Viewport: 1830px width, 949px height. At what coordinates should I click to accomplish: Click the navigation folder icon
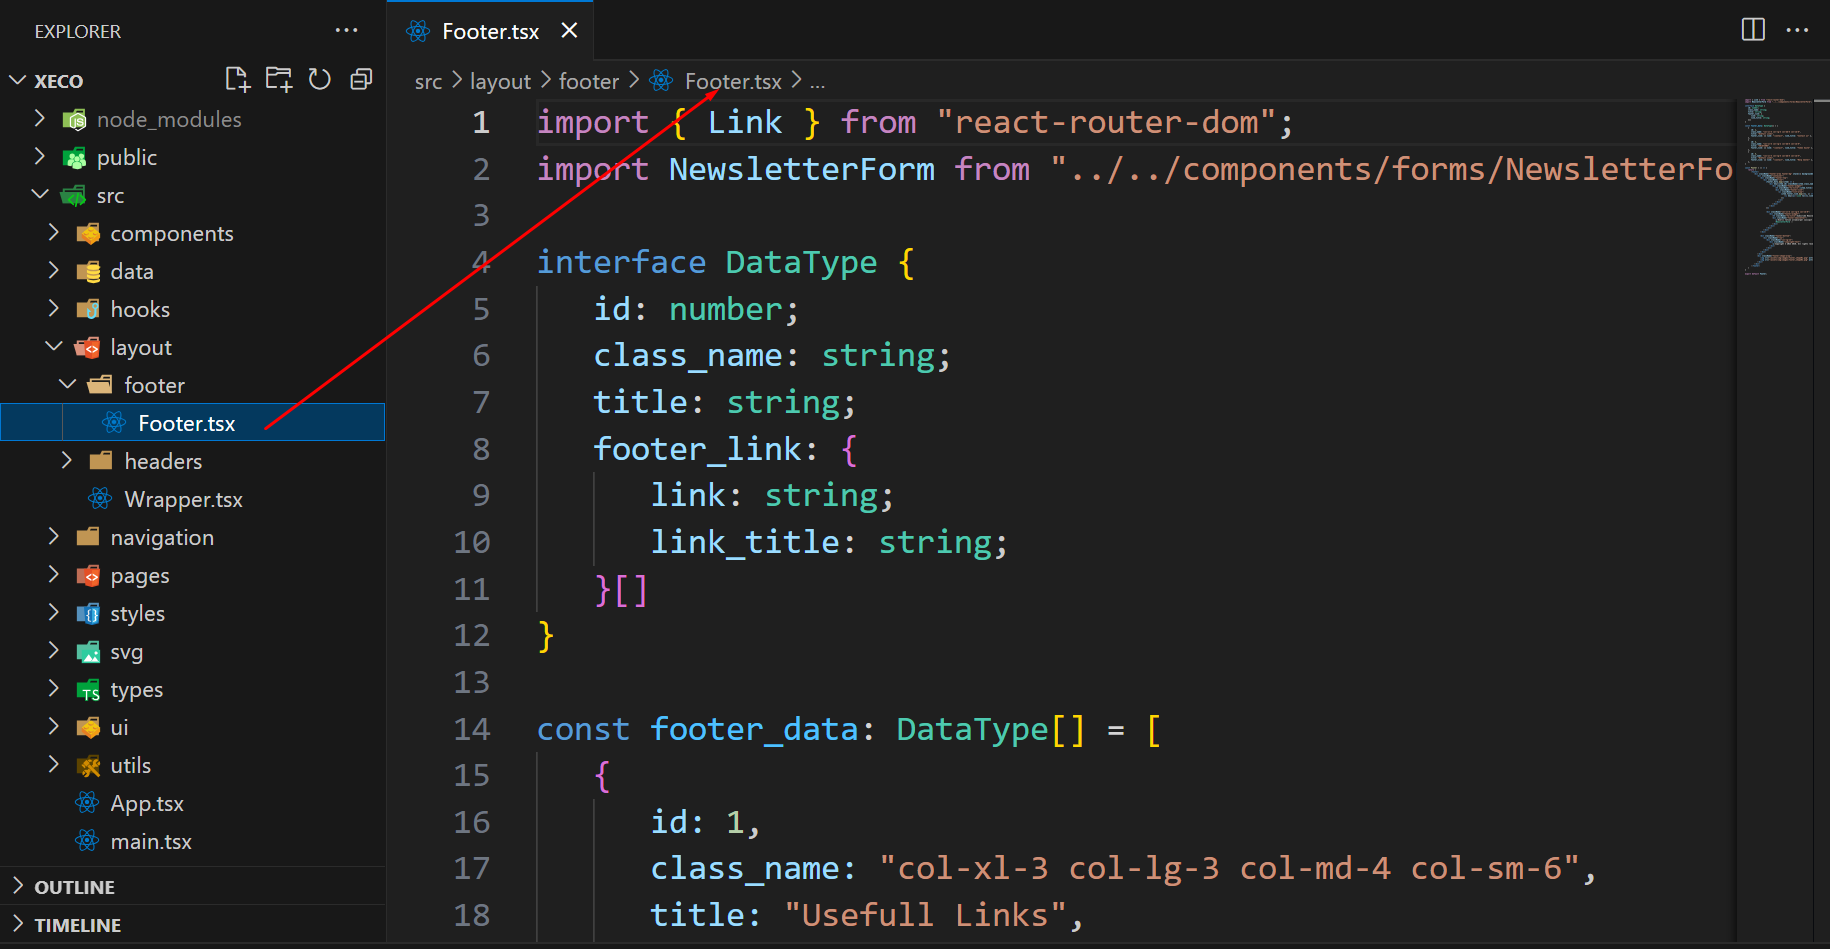point(88,538)
